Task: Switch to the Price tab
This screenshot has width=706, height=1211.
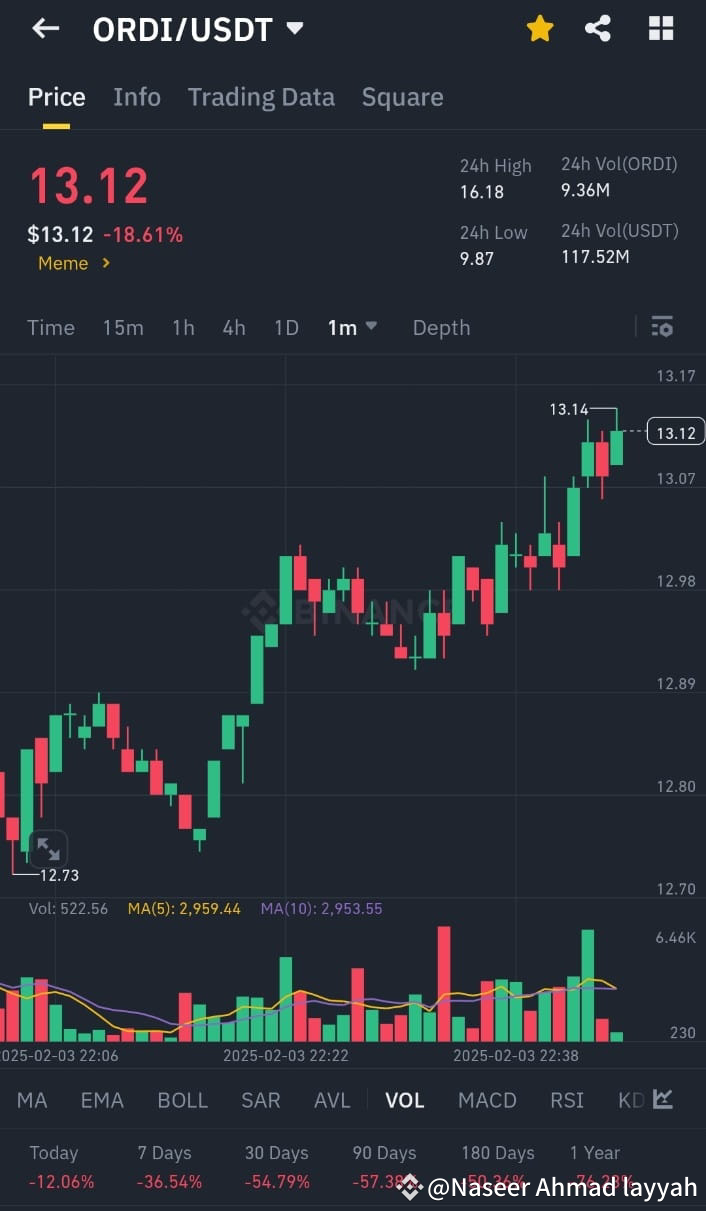Action: tap(56, 97)
